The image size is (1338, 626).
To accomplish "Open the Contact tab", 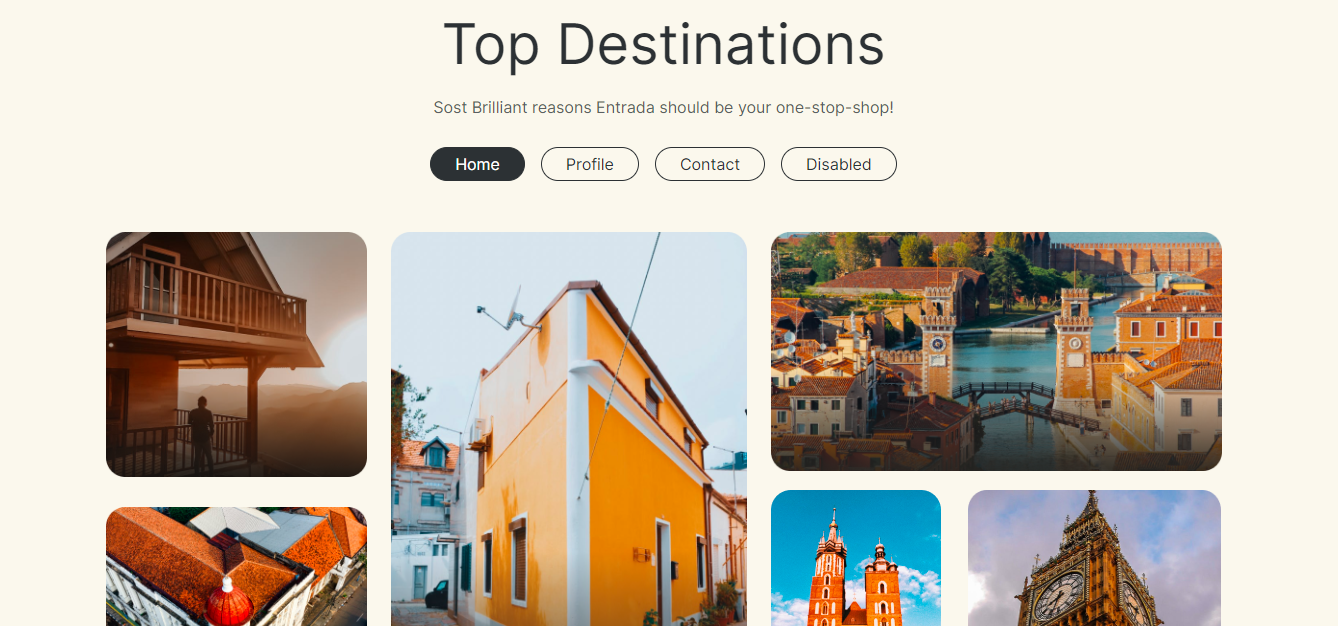I will [x=710, y=164].
